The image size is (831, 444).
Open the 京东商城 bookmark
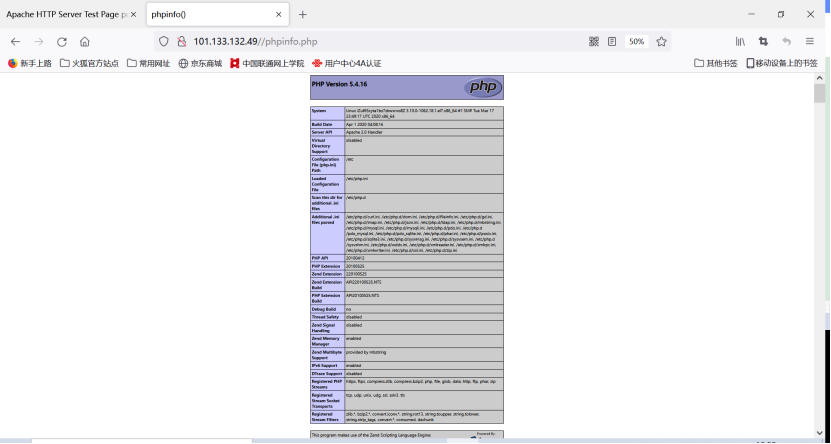click(200, 63)
